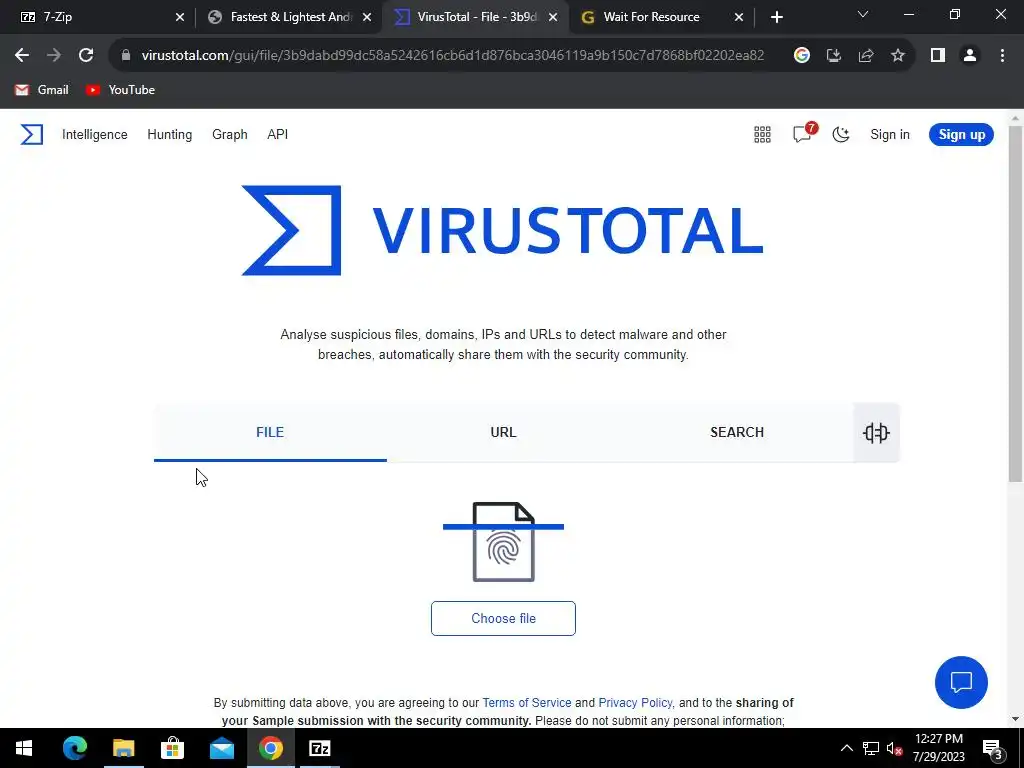Screen dimensions: 1024x768
Task: Show hidden tray icons chevron
Action: [846, 748]
